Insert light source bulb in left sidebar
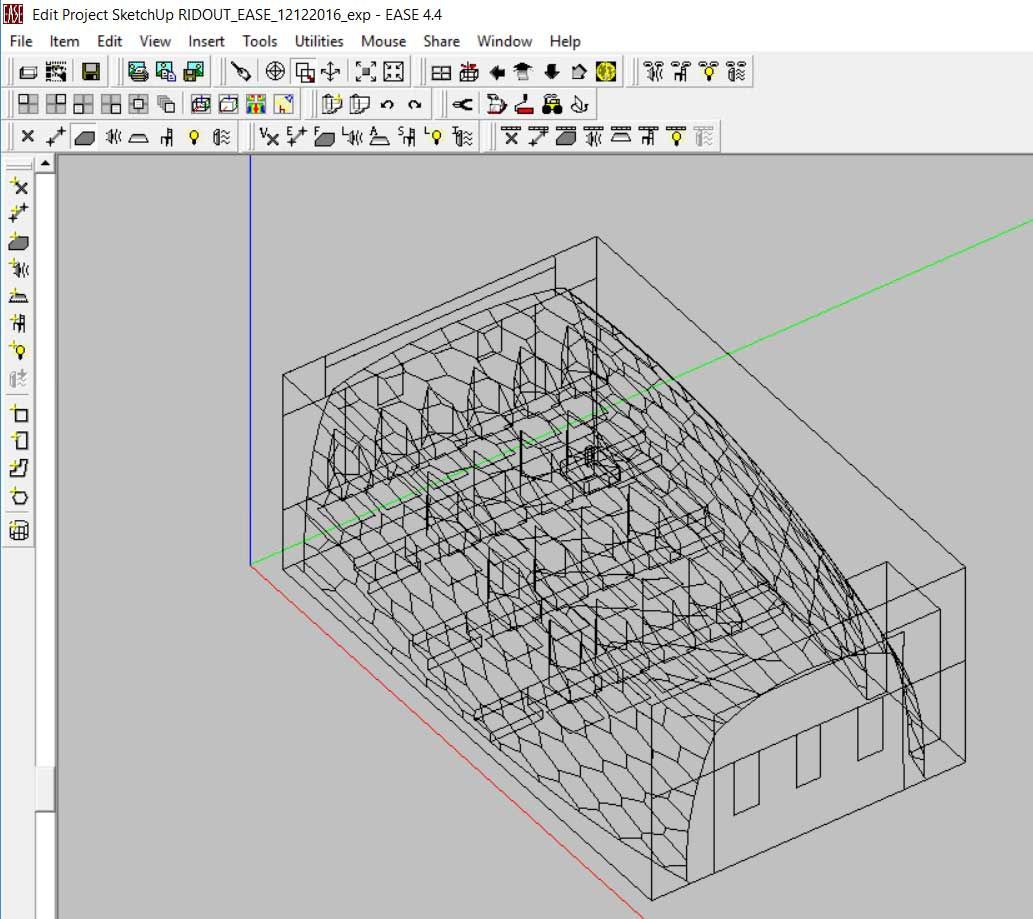 tap(19, 350)
